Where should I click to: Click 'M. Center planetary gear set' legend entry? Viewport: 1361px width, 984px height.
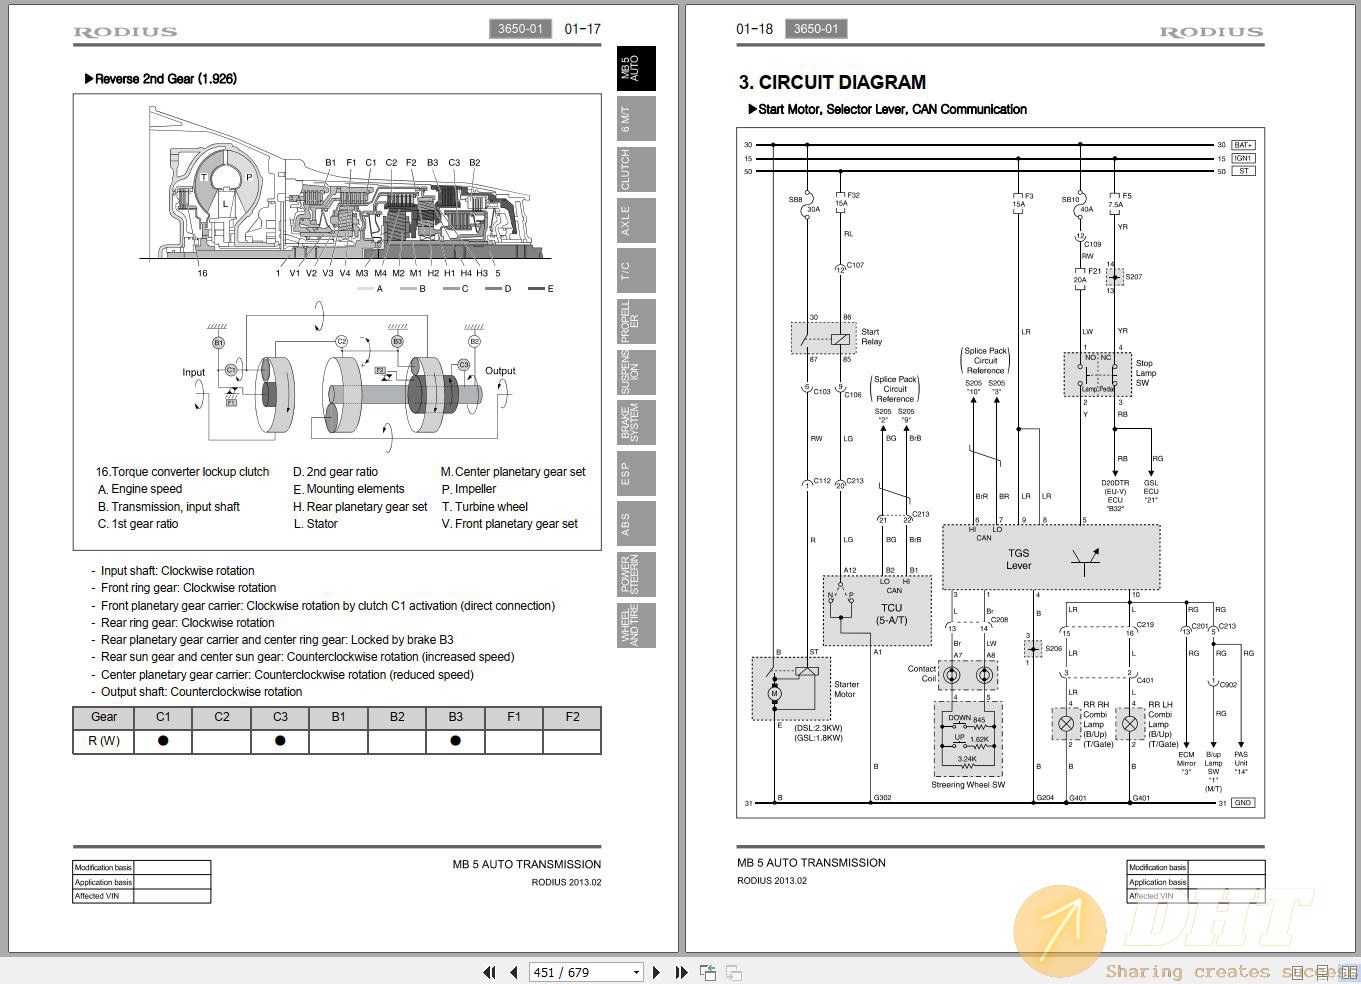pos(513,472)
